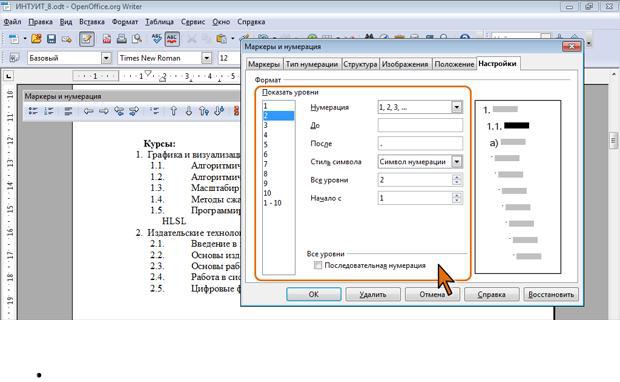Click the Отмена button
Screen dimensions: 620x382
coord(432,294)
